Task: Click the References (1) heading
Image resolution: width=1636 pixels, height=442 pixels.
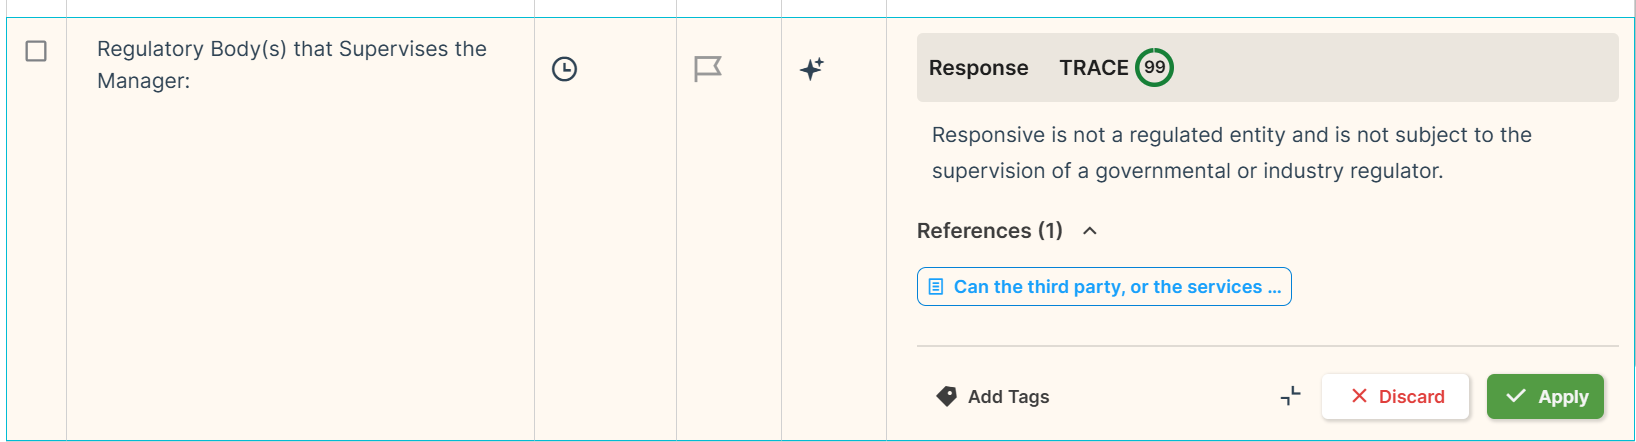Action: point(990,231)
